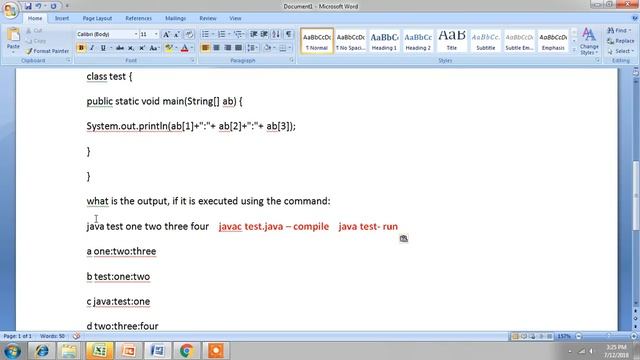Show paragraph marks
640x360 pixels.
tap(289, 34)
